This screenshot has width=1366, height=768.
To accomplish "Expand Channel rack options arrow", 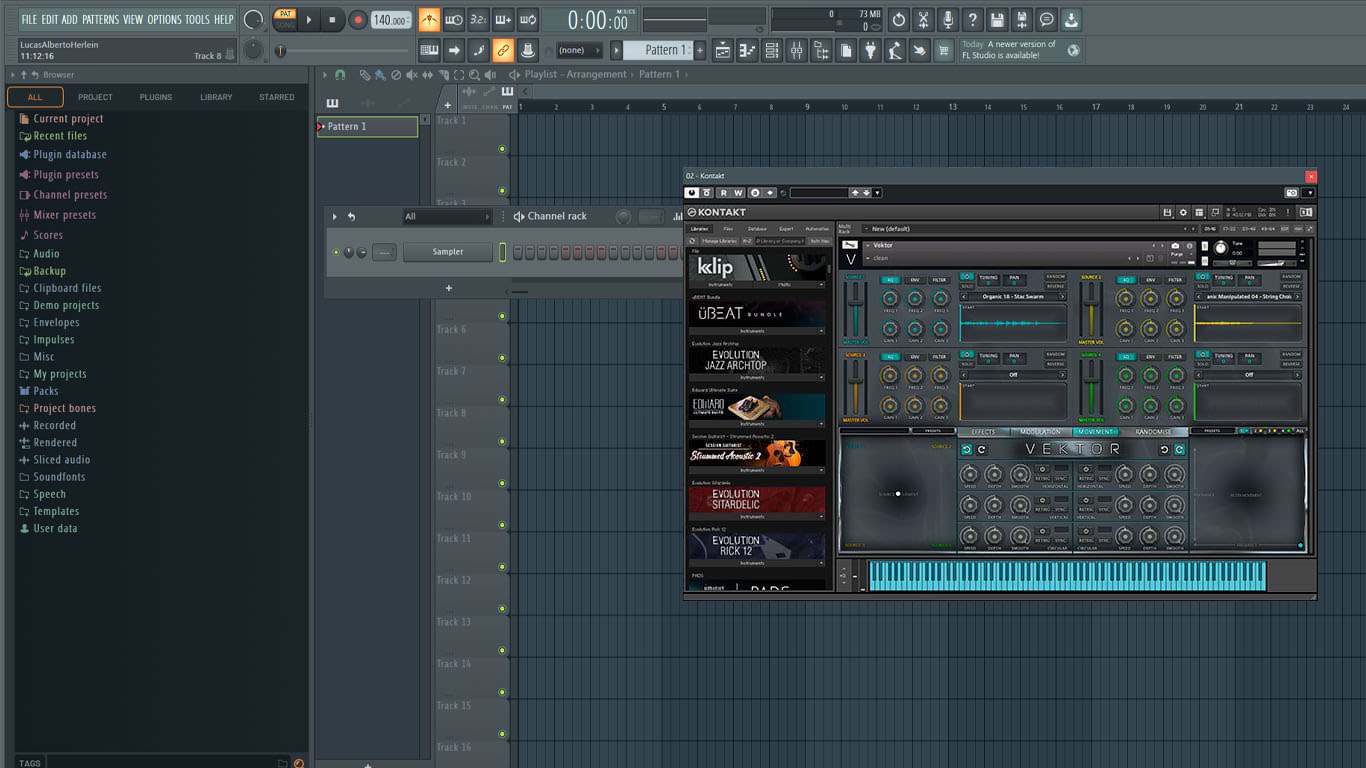I will click(x=335, y=216).
